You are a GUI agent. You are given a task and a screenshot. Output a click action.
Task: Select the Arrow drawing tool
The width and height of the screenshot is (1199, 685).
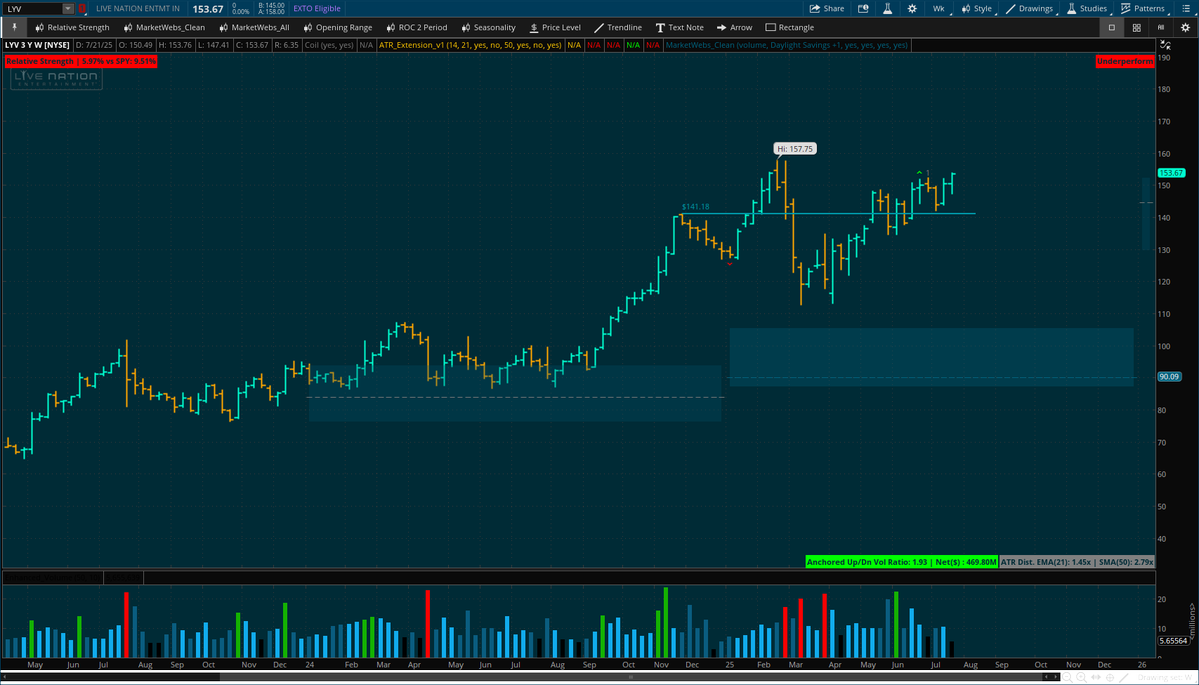click(734, 28)
